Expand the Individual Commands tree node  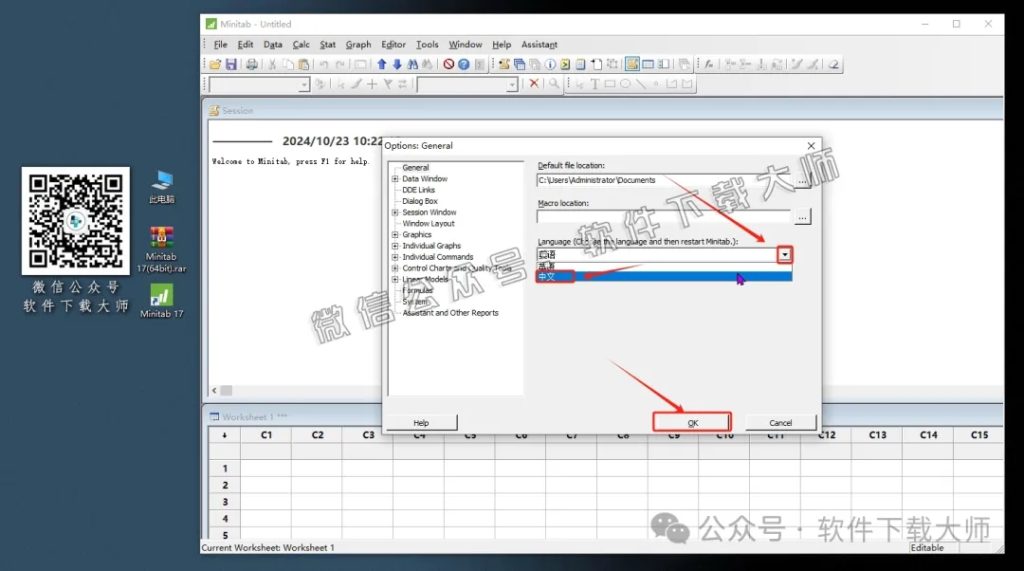click(x=395, y=257)
